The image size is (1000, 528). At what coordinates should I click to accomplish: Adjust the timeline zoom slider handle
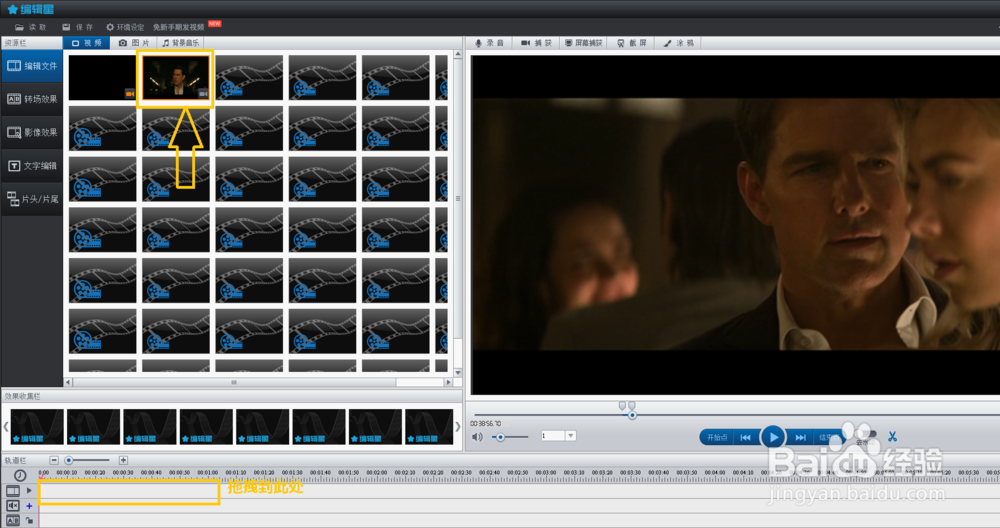(x=69, y=460)
